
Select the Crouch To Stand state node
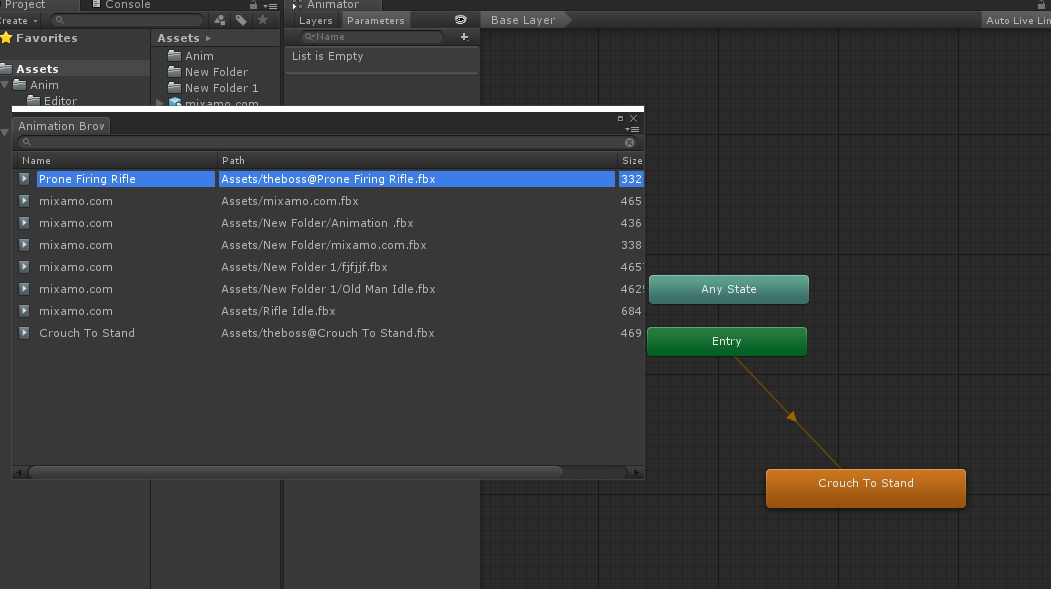coord(866,488)
